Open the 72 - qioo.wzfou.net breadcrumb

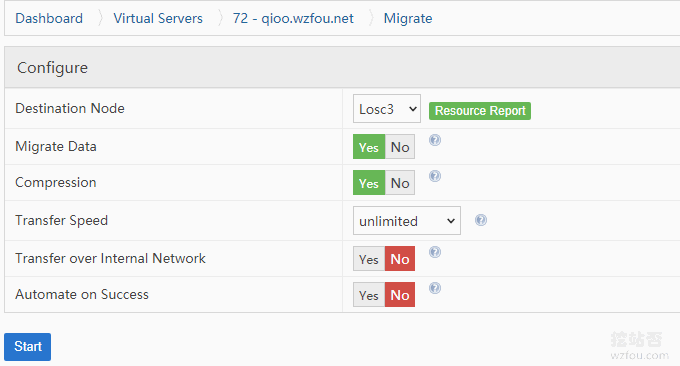[x=293, y=18]
